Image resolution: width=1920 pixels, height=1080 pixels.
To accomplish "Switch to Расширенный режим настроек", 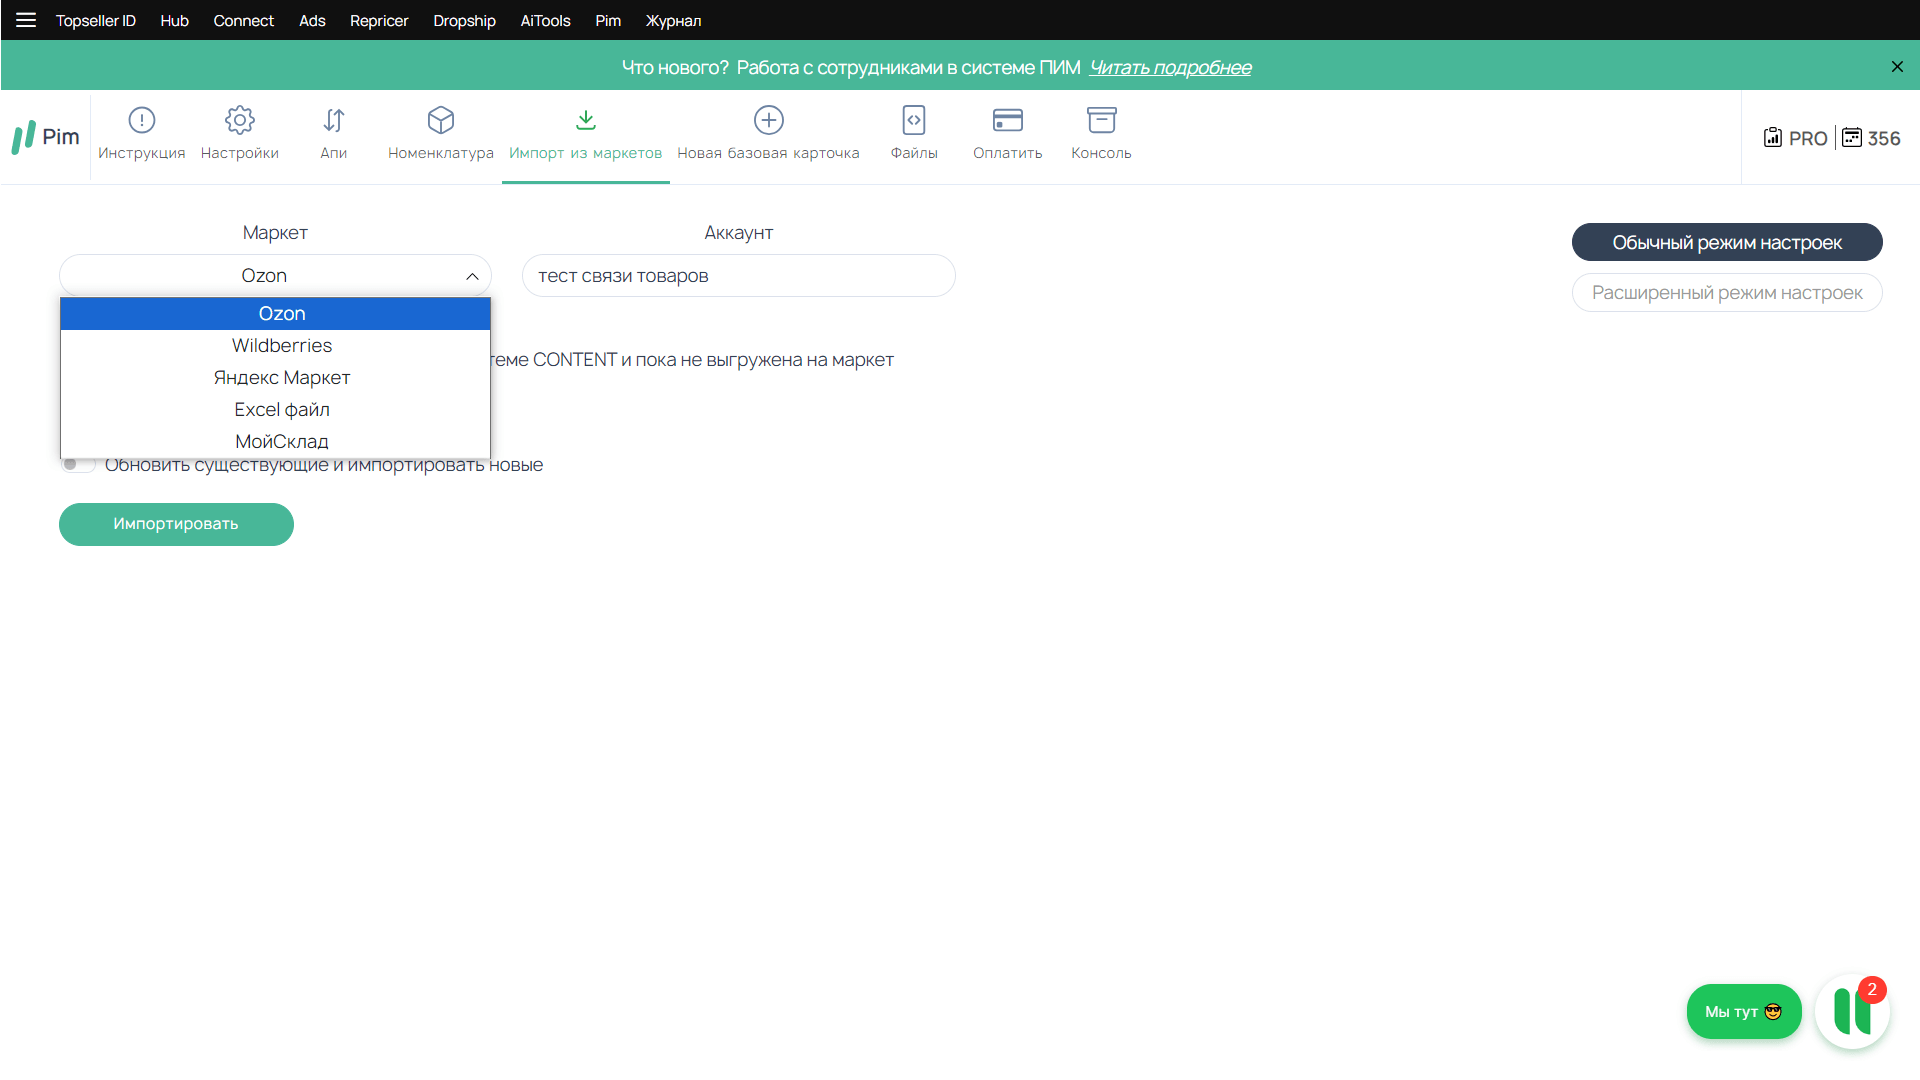I will click(1727, 292).
